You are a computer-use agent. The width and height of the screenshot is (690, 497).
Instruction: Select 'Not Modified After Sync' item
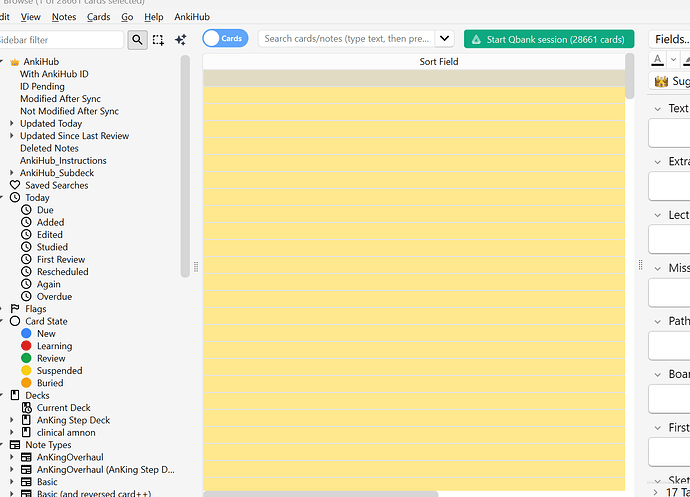point(70,111)
